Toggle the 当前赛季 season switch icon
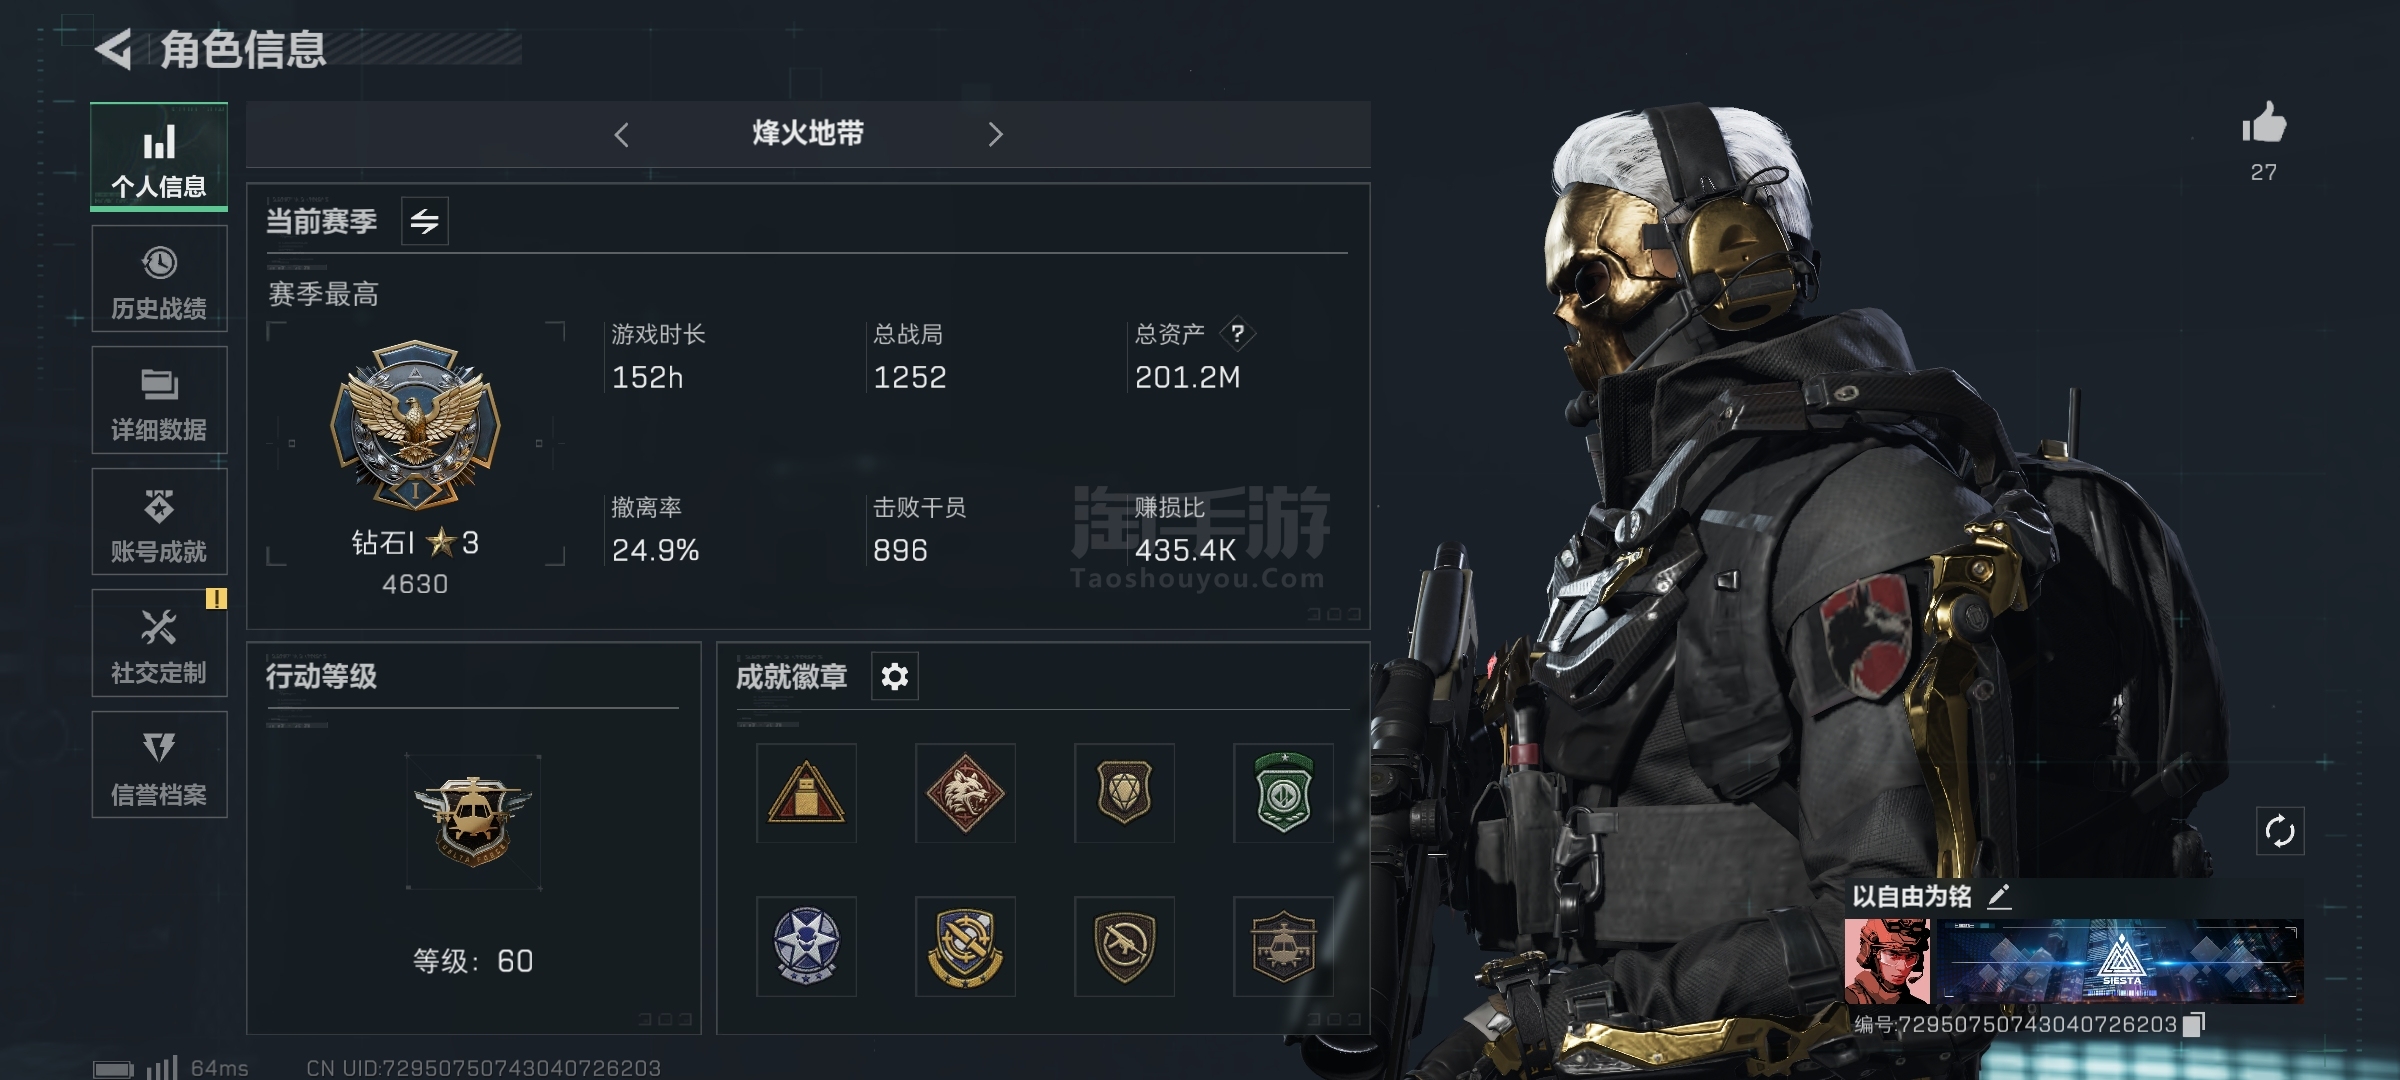The image size is (2400, 1080). click(x=425, y=221)
